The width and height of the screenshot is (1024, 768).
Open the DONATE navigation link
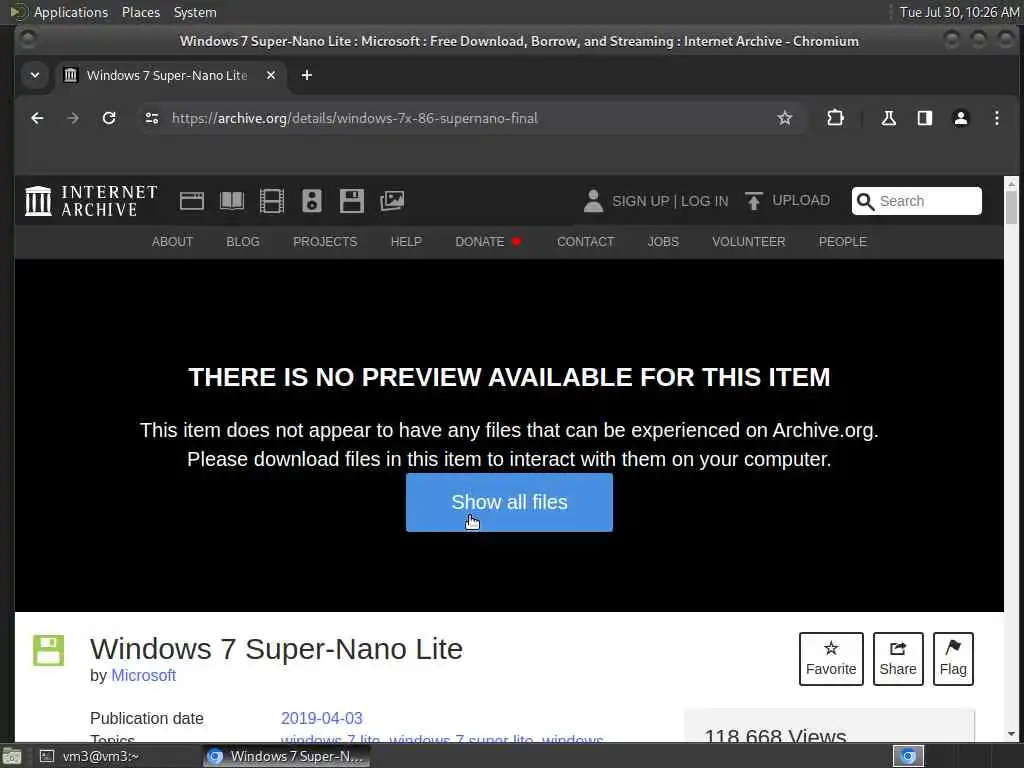coord(480,242)
